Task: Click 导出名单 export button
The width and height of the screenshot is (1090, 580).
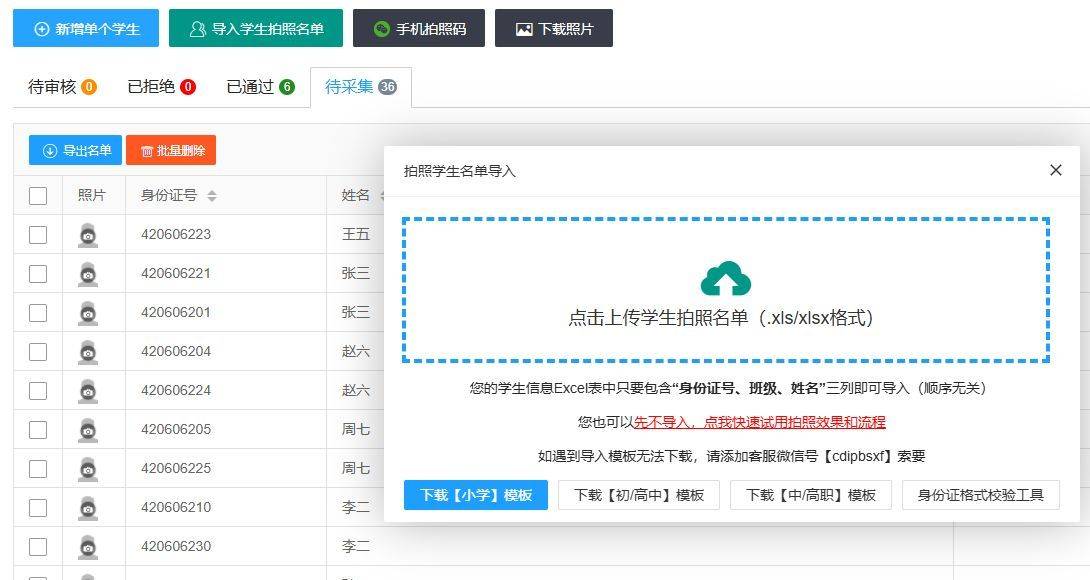Action: click(x=76, y=151)
